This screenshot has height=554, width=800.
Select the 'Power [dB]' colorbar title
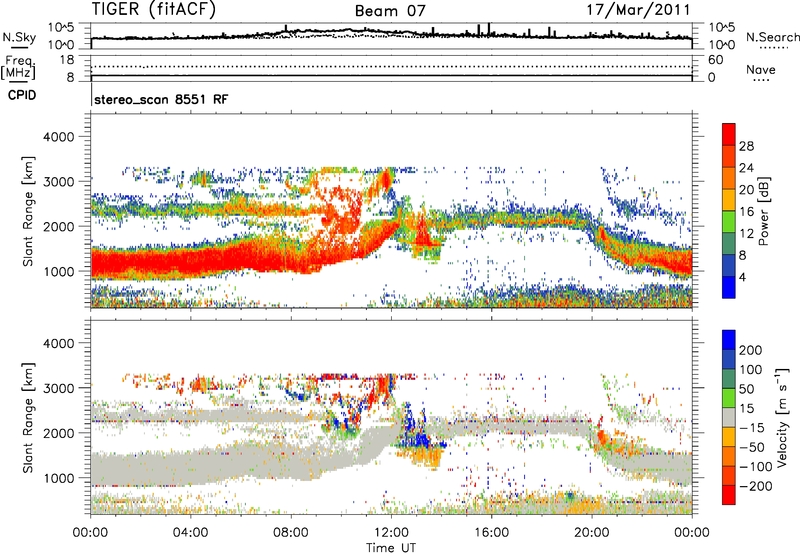[x=763, y=211]
